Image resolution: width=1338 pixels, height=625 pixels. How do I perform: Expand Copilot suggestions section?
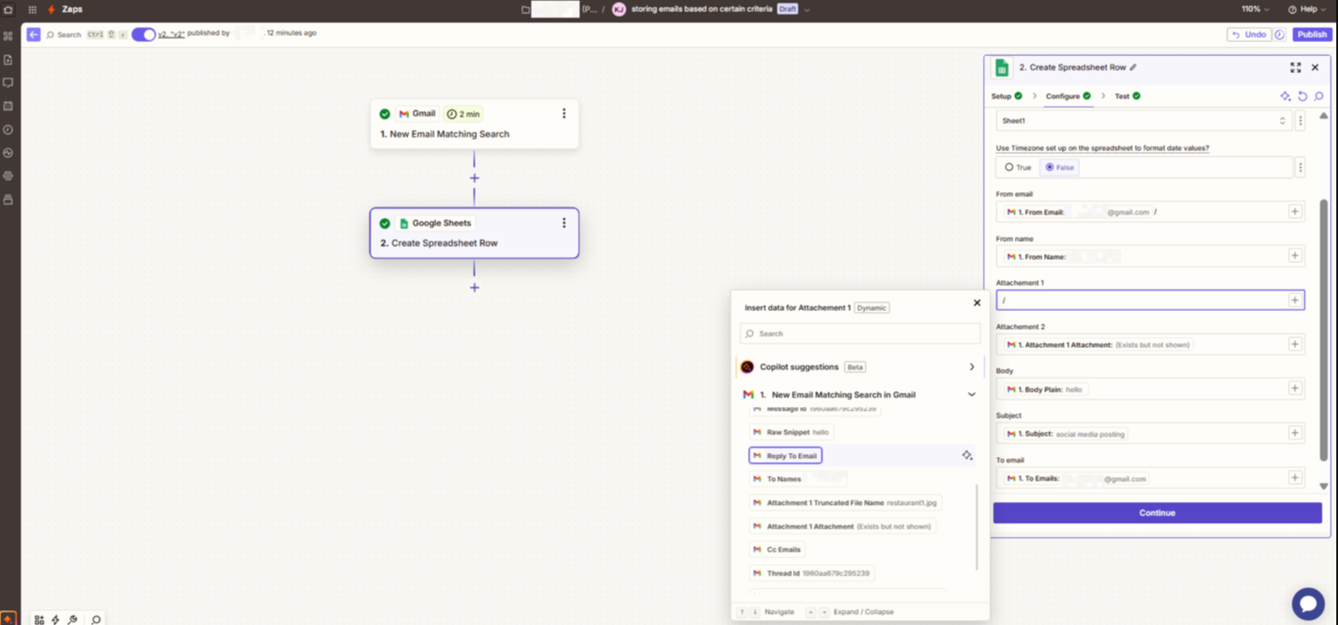pyautogui.click(x=860, y=367)
